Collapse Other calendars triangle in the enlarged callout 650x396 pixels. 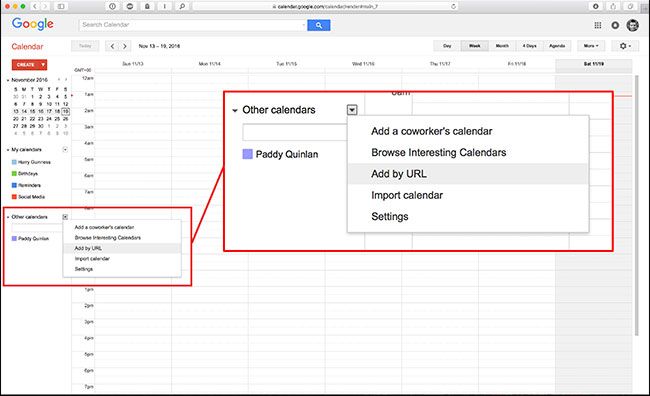point(235,110)
